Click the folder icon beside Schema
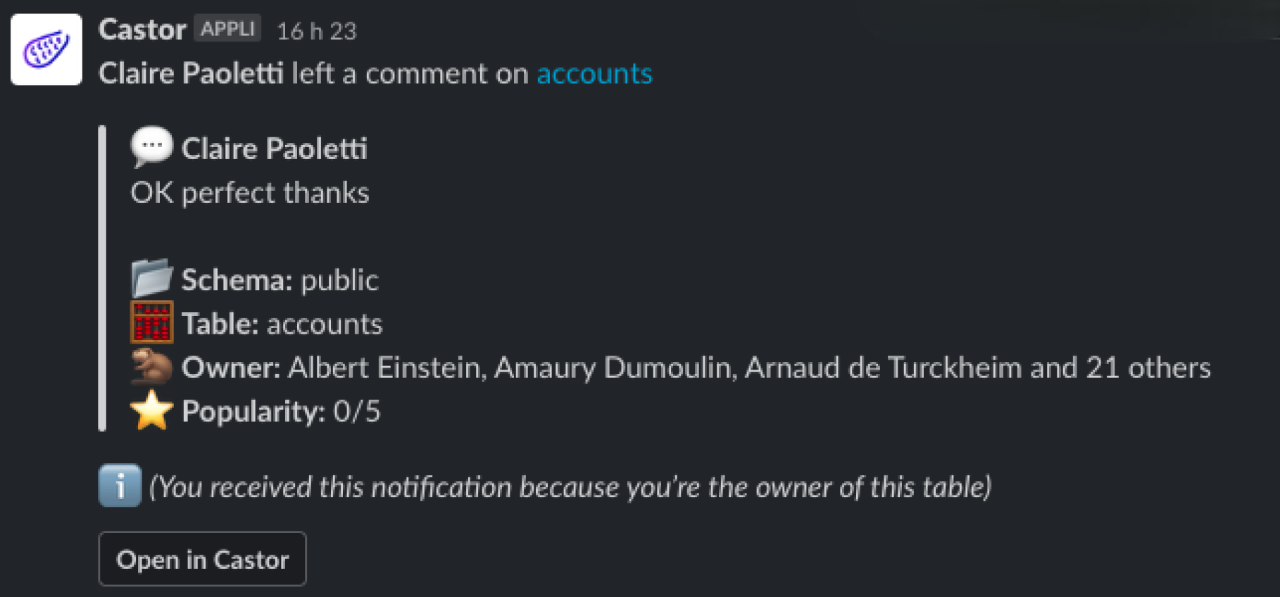 152,279
